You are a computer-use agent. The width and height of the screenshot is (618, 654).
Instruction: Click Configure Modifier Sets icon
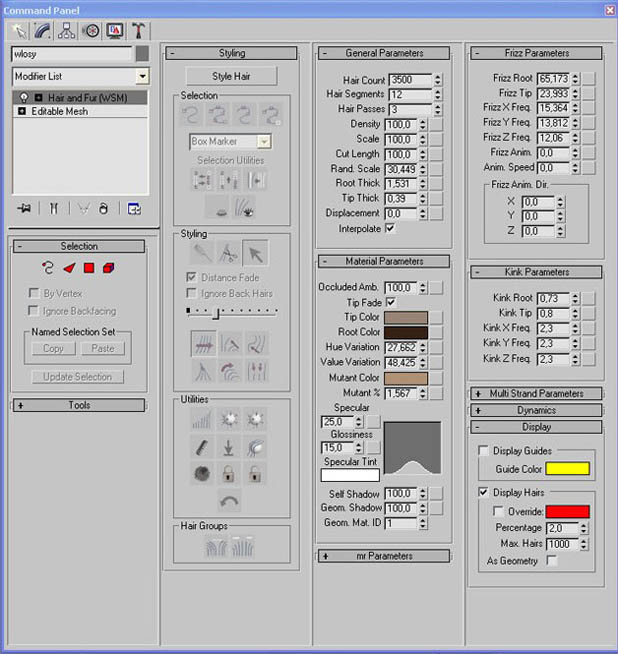tap(134, 208)
